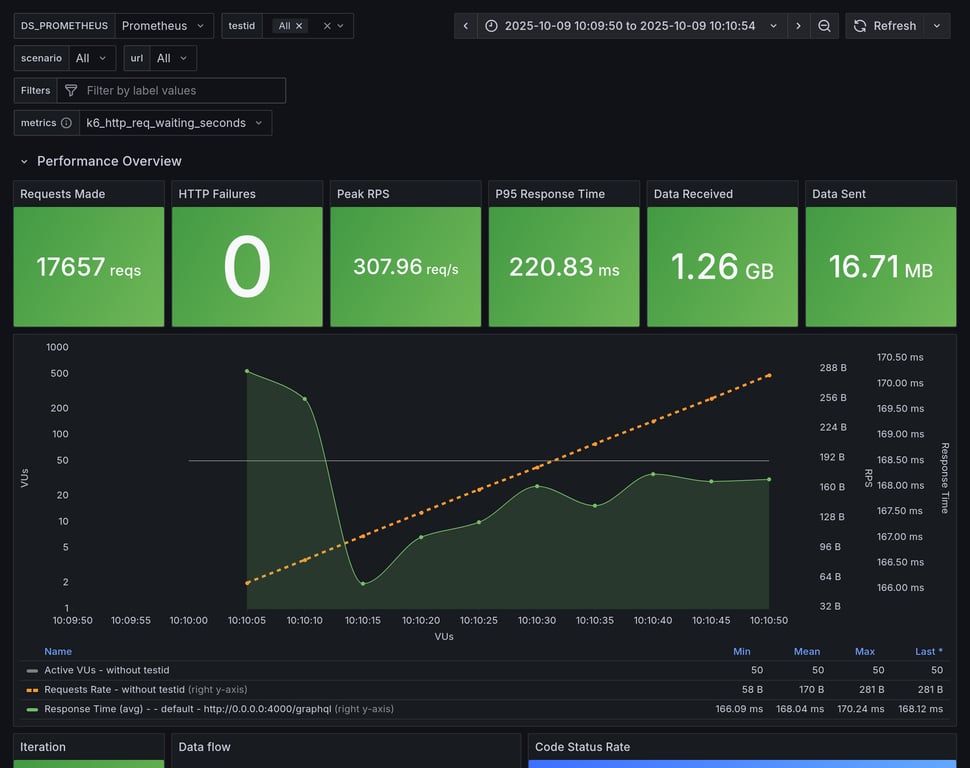Zoom out the time range
970x768 pixels.
click(x=824, y=26)
